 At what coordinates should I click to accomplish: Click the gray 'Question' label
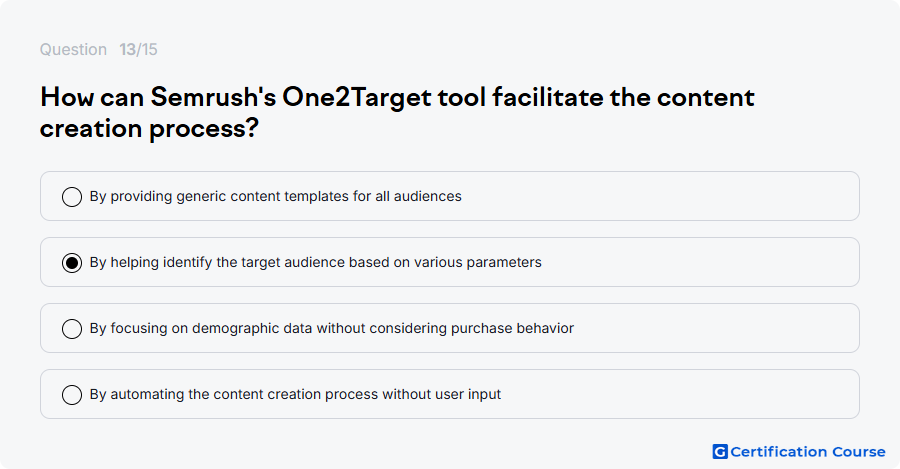(73, 49)
